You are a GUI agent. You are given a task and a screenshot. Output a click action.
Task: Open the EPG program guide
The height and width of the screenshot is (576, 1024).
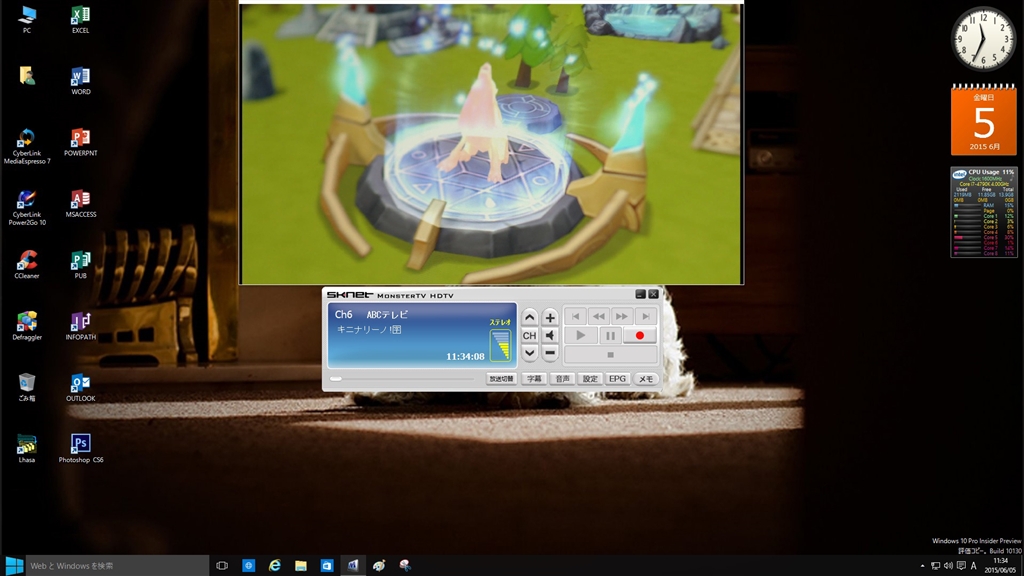617,379
